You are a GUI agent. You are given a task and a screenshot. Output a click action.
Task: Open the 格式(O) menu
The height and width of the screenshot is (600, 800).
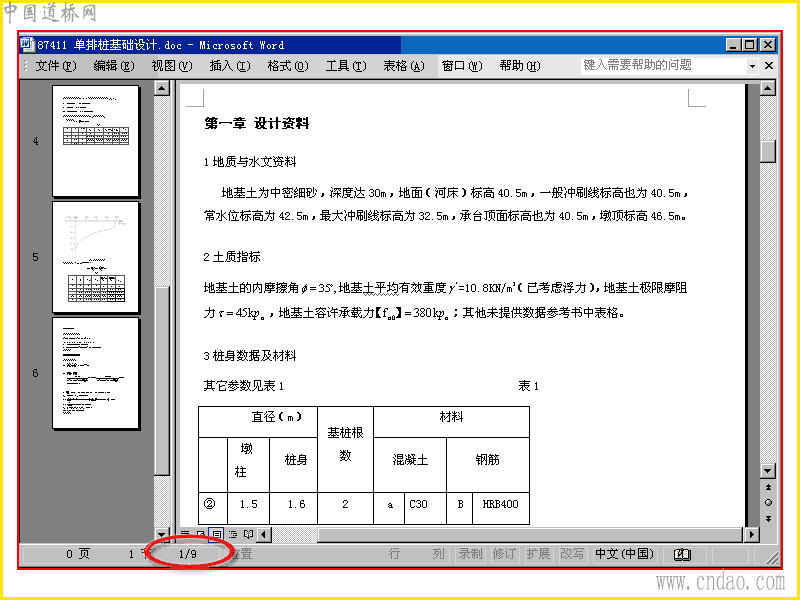[x=287, y=66]
